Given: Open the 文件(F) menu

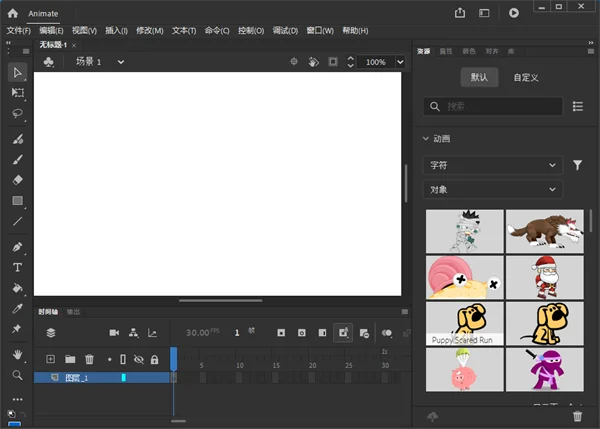Looking at the screenshot, I should (x=19, y=31).
